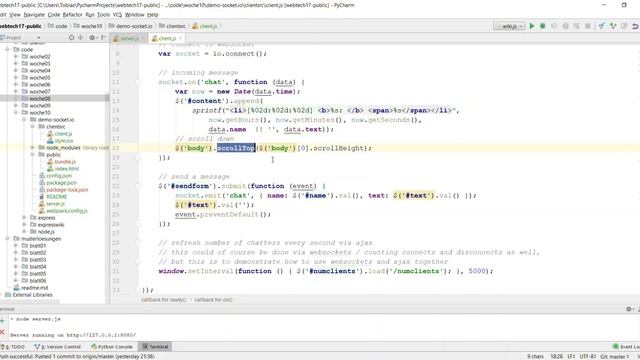Viewport: 640px width, 360px height.
Task: Open Event Log from the status bar
Action: click(x=625, y=347)
